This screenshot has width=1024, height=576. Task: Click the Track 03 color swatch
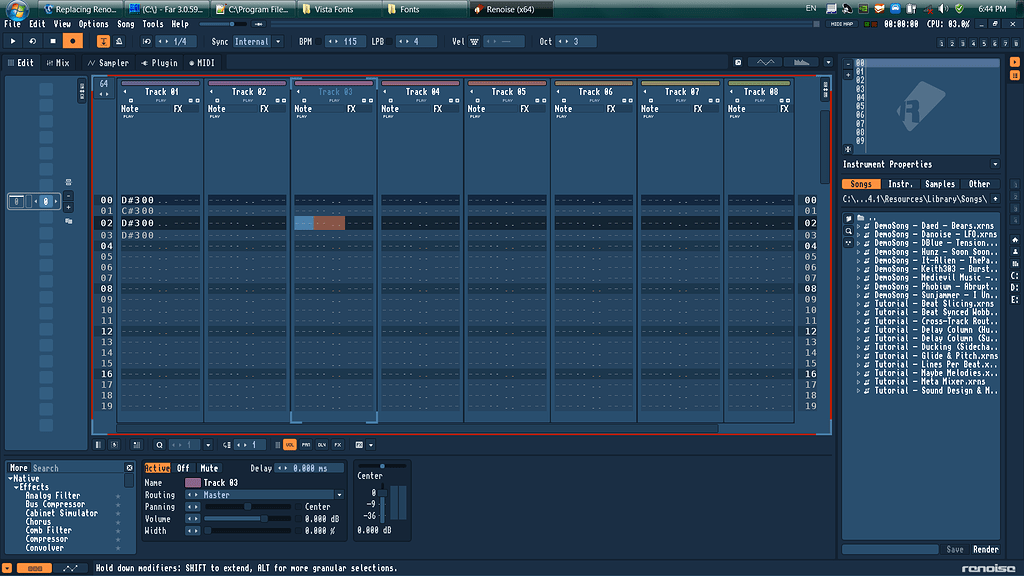(x=193, y=483)
